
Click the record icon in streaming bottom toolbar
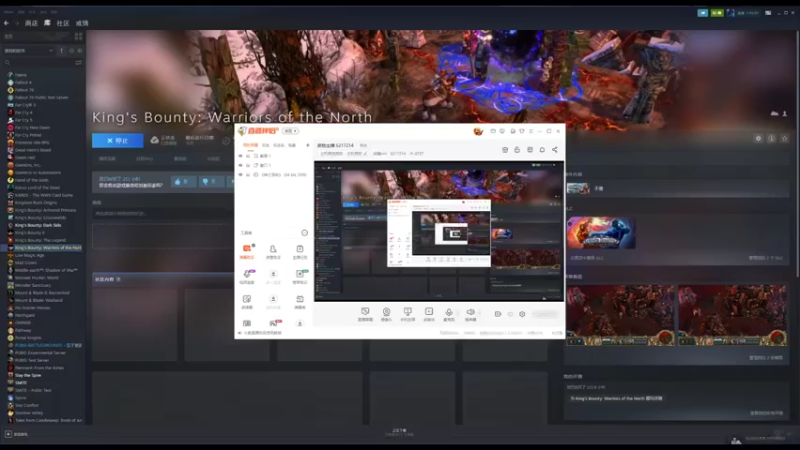(x=498, y=314)
